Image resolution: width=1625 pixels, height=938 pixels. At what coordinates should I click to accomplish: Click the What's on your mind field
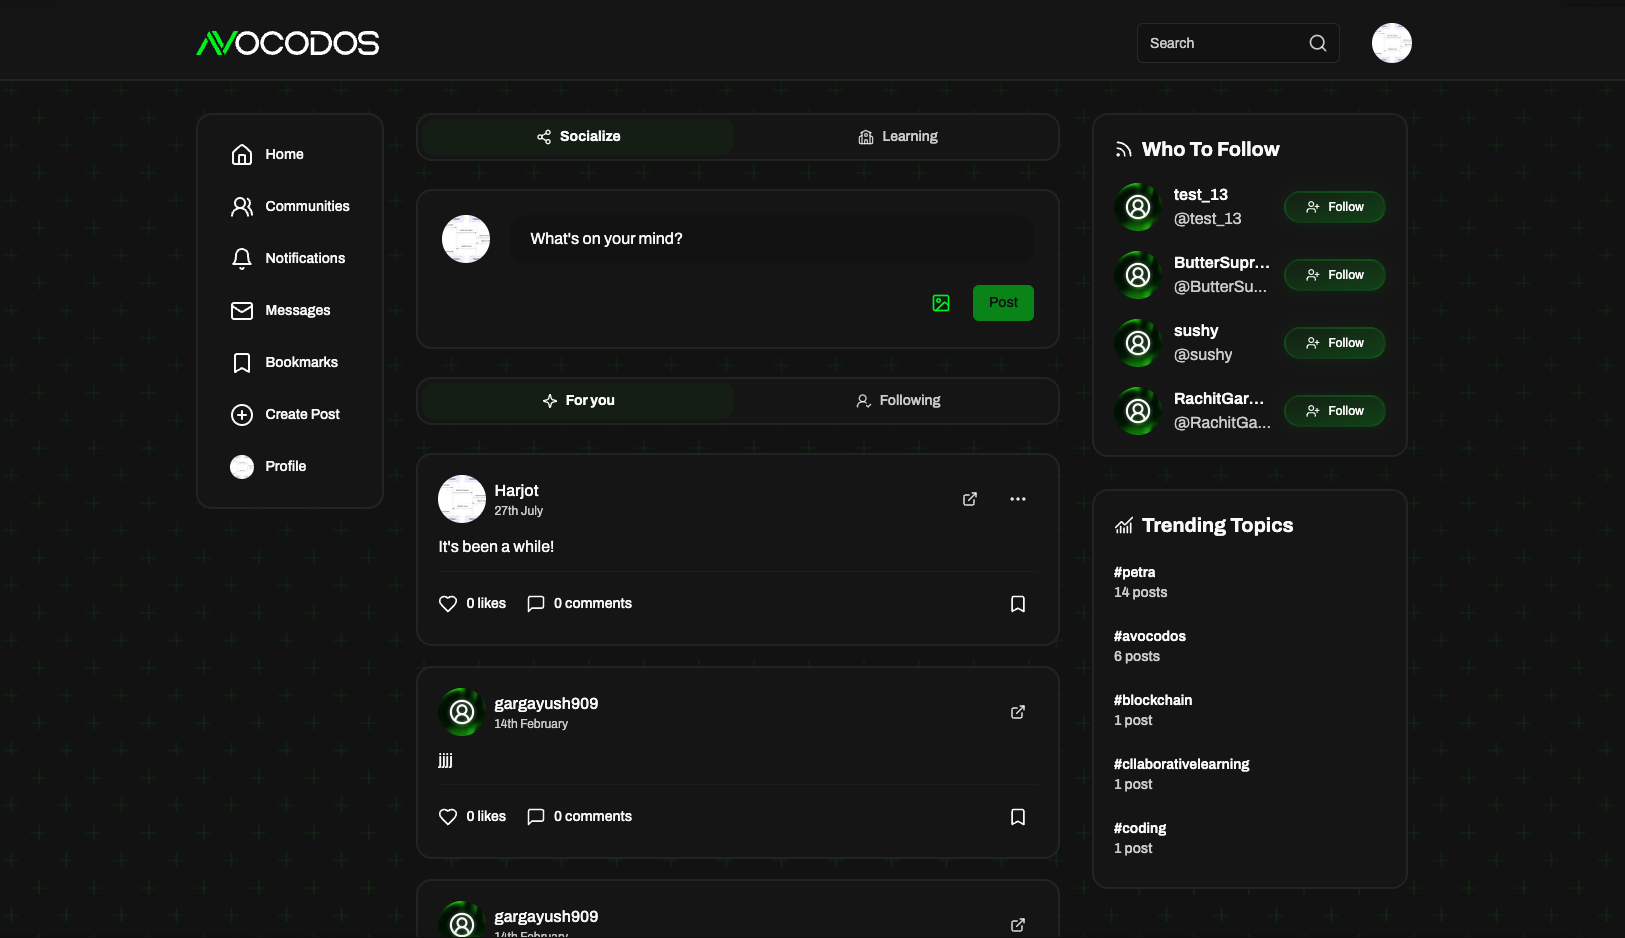pyautogui.click(x=771, y=238)
